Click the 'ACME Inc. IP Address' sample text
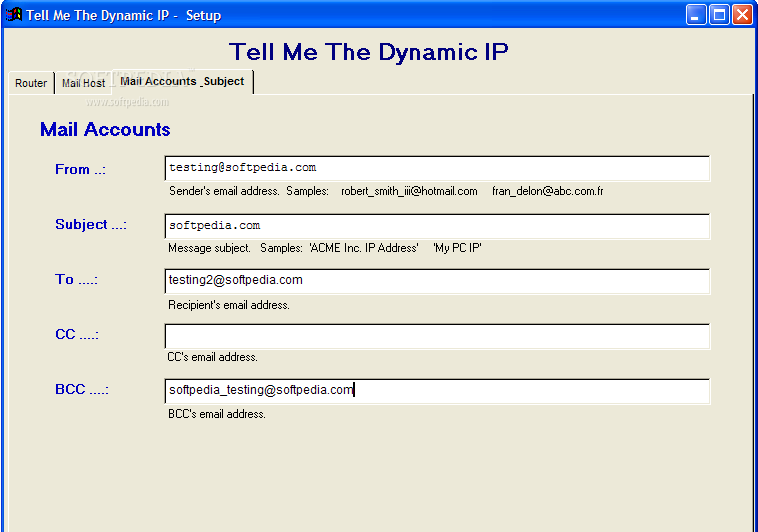758x532 pixels. click(x=364, y=248)
